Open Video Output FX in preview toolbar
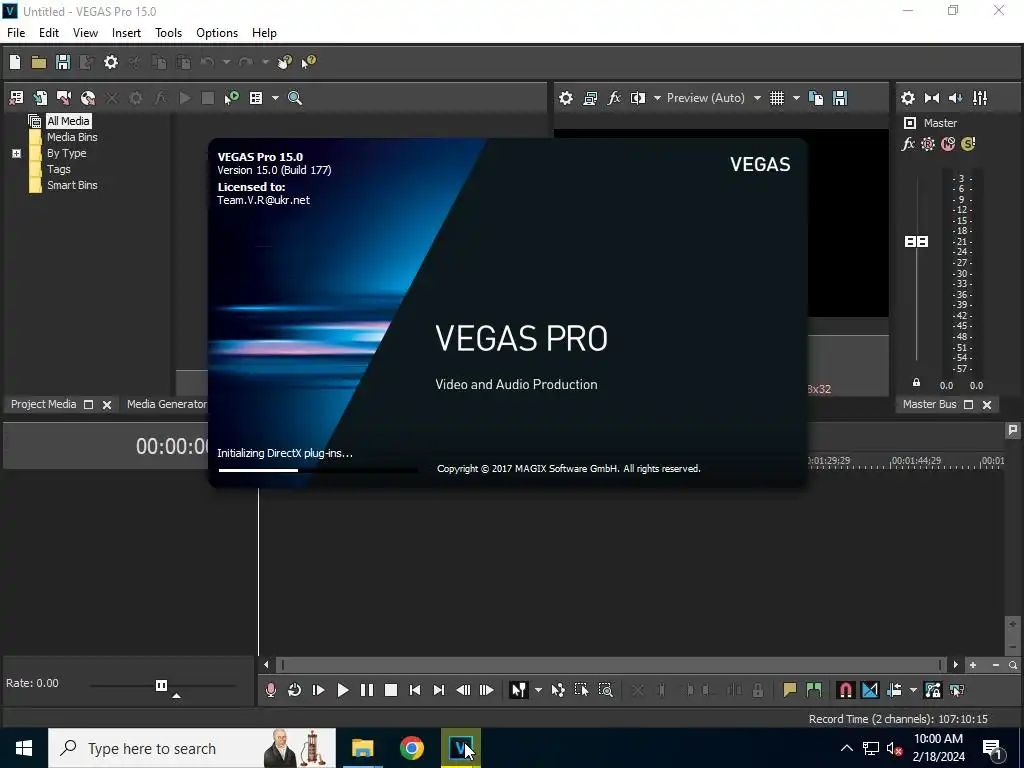 614,98
